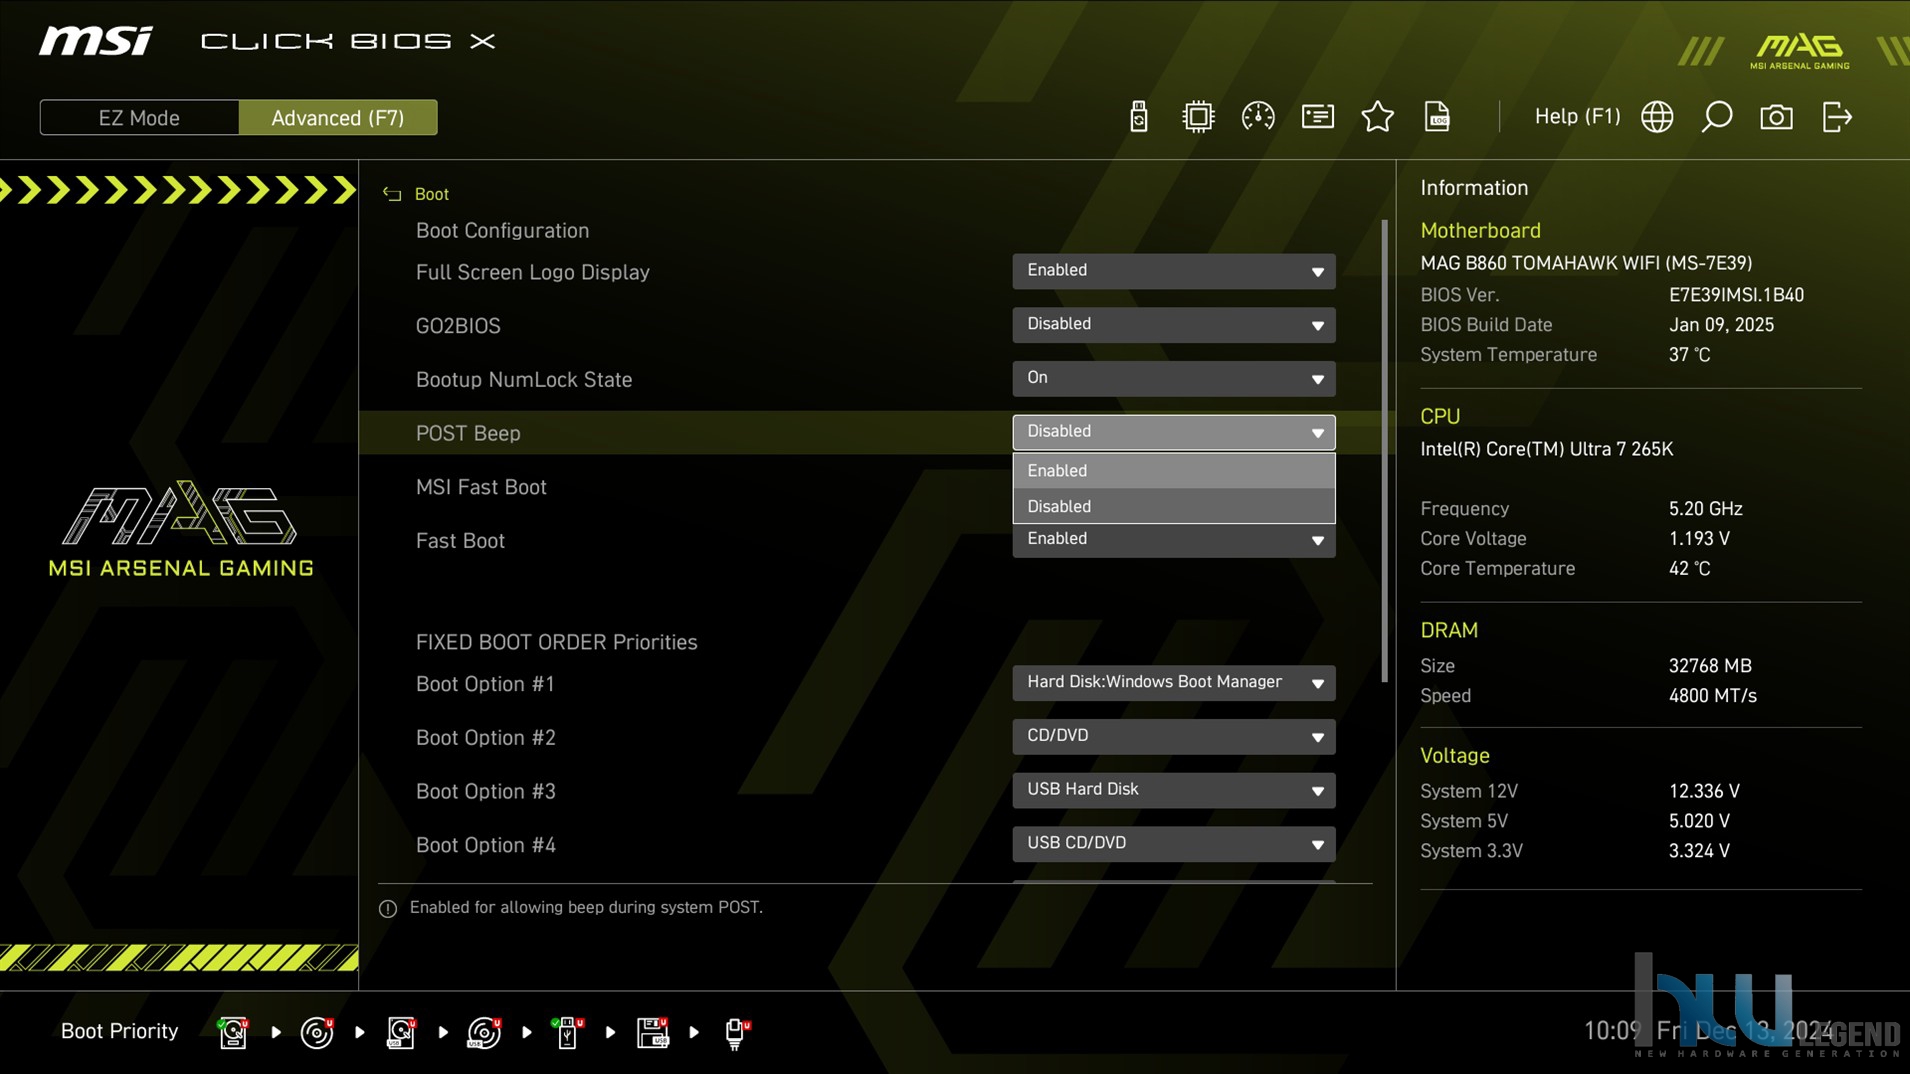Click the DRAM size 32768 MB value

click(1710, 666)
